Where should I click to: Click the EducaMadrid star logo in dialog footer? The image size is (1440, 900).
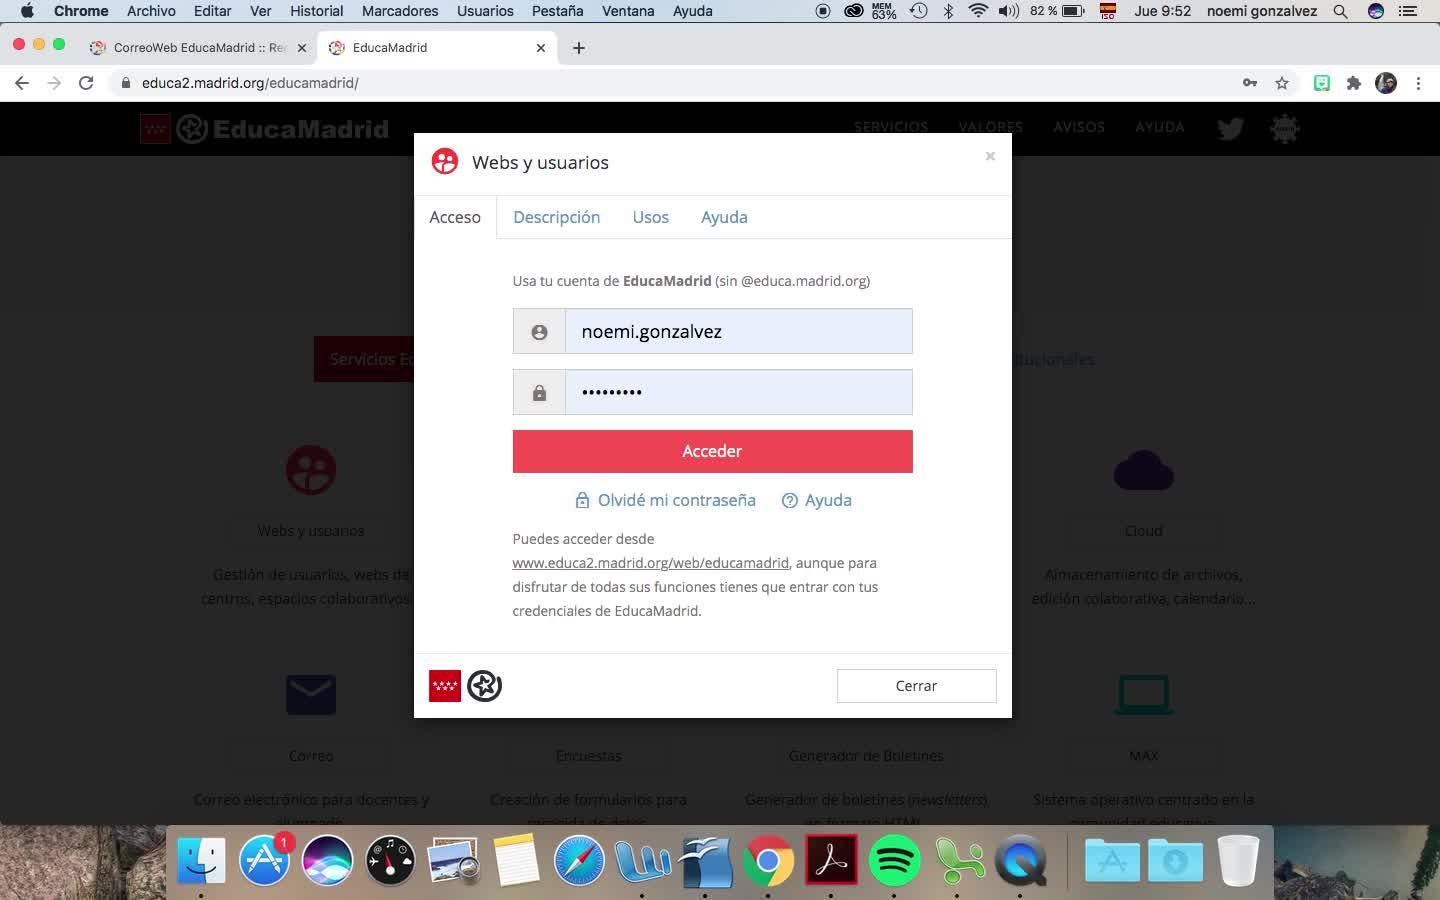(x=485, y=686)
